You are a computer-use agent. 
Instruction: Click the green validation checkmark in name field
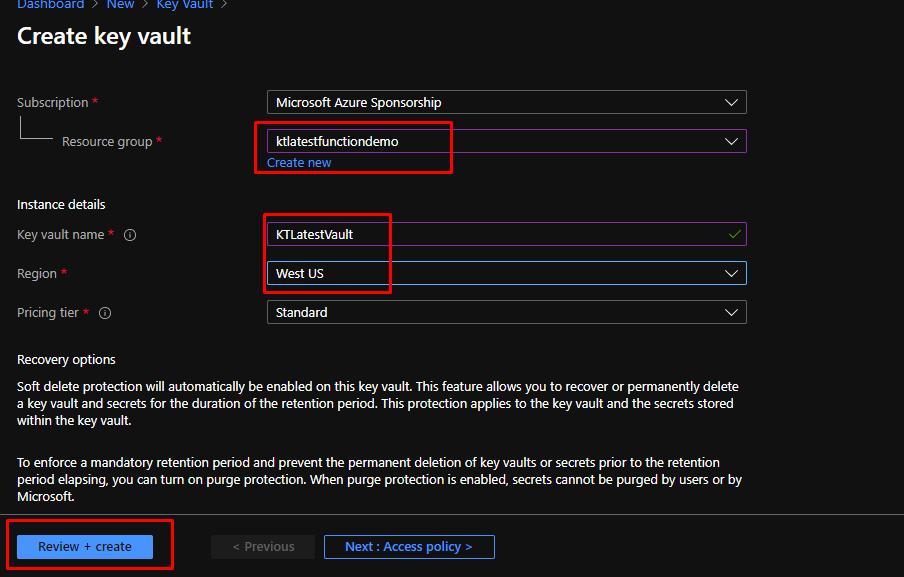(734, 234)
